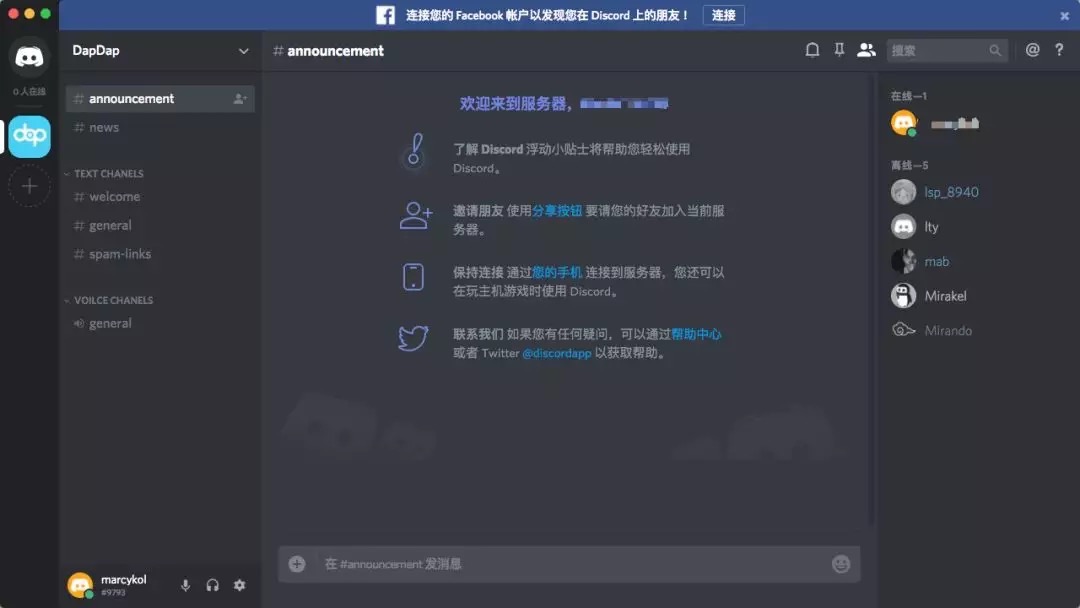
Task: Click marcykol user avatar at bottom
Action: (80, 585)
